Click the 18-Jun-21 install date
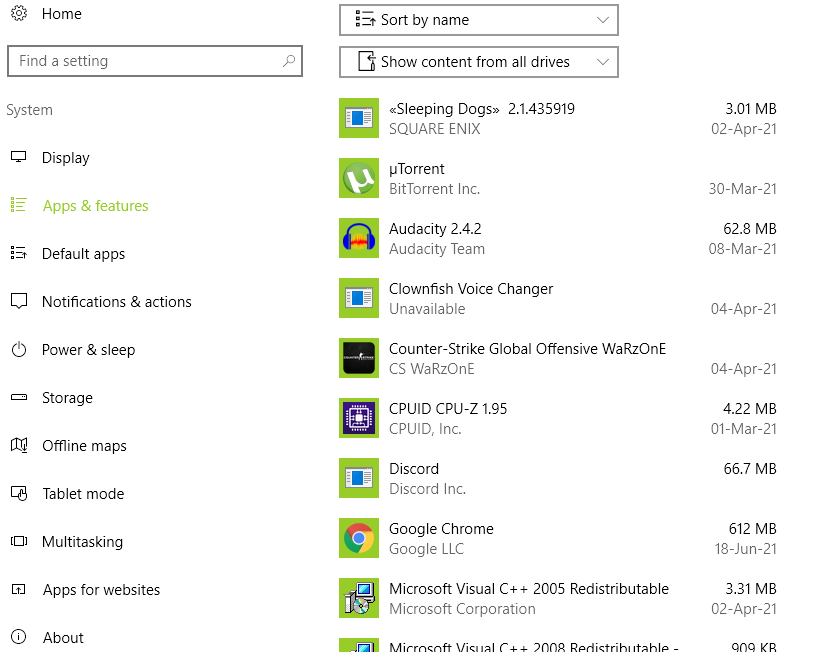This screenshot has height=652, width=826. tap(745, 549)
